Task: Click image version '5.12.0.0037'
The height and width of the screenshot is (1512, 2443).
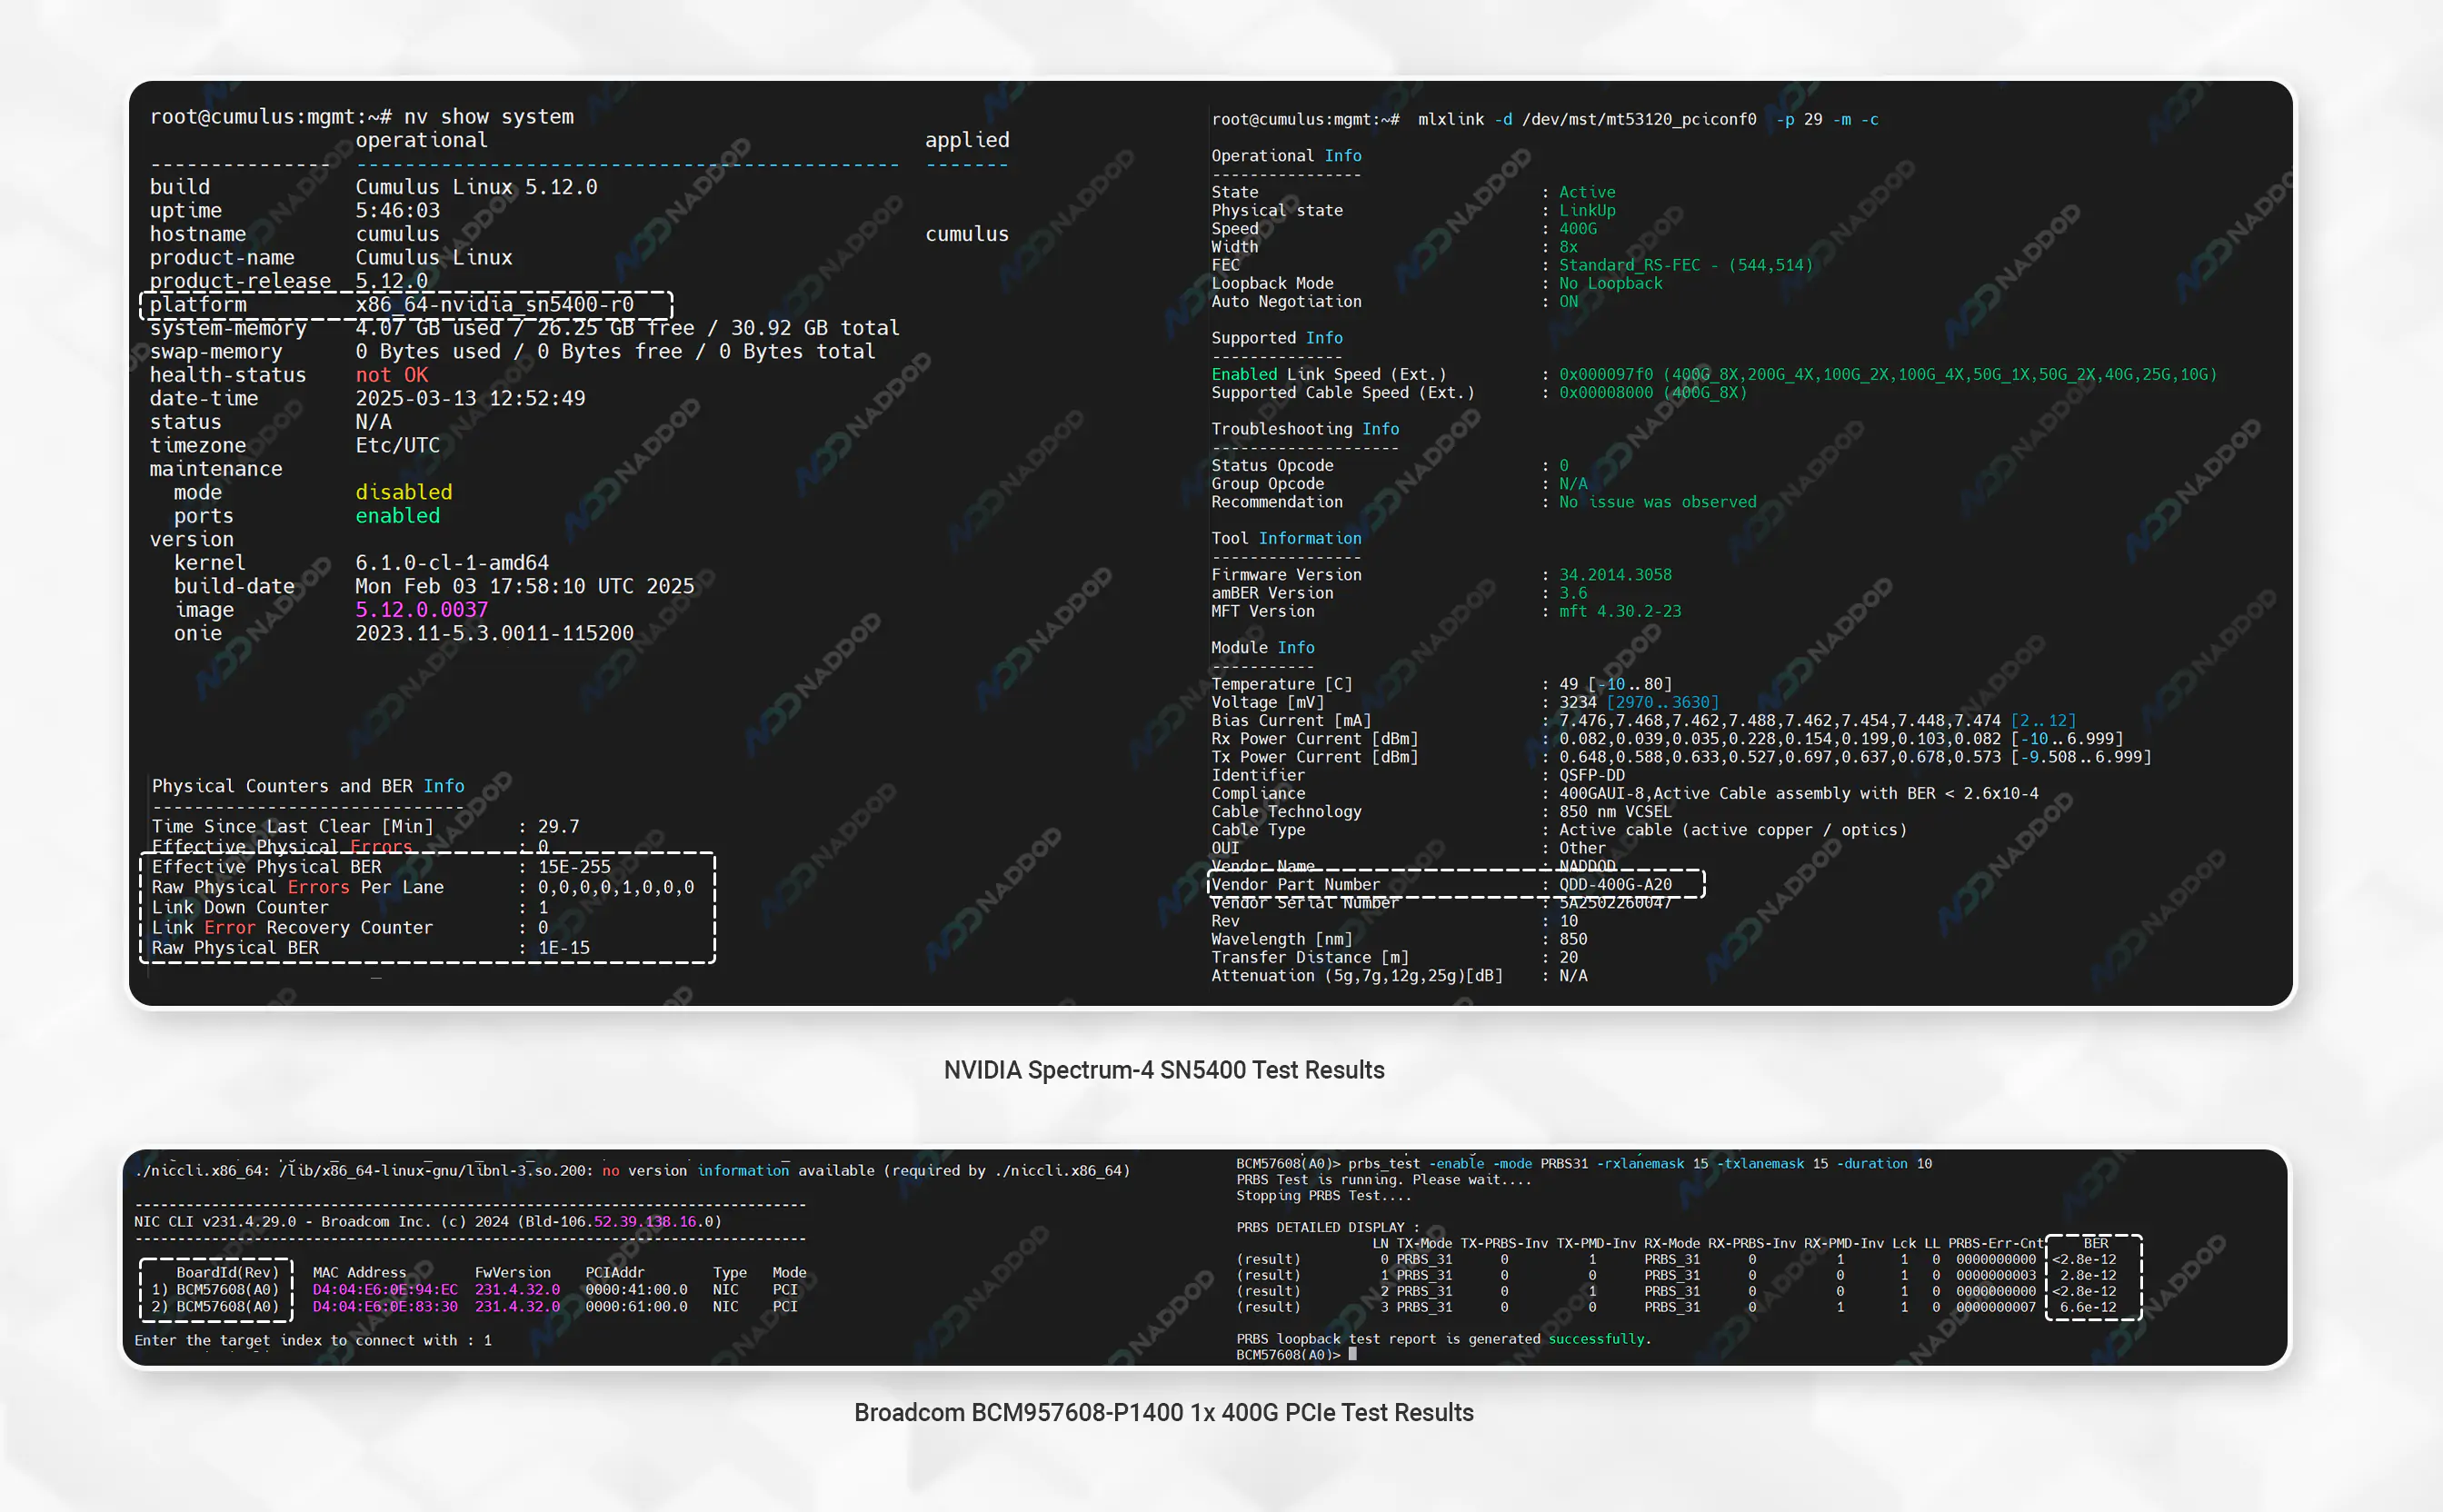Action: [x=421, y=610]
